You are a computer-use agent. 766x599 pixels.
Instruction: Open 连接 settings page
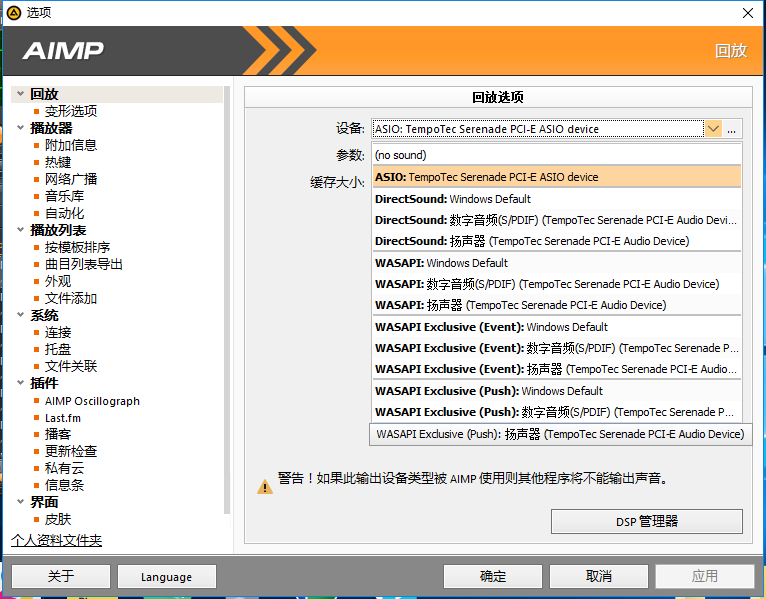(58, 332)
